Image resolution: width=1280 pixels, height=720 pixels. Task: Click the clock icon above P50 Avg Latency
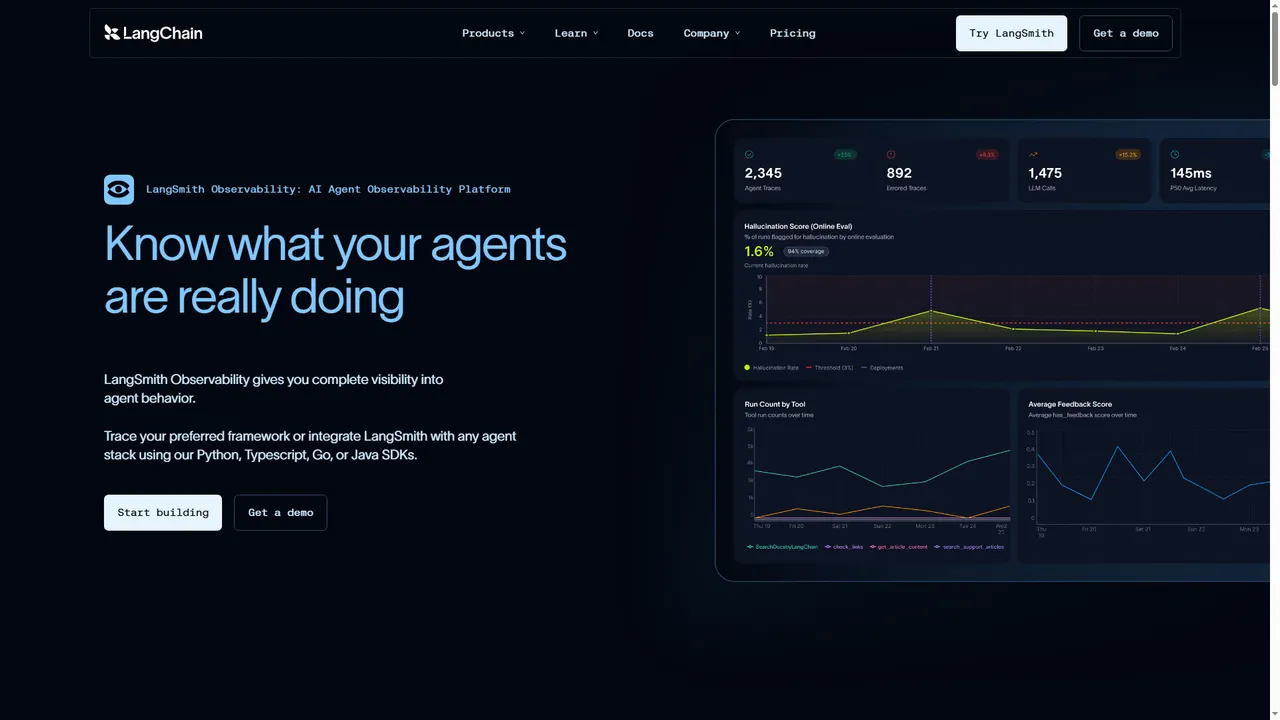(x=1175, y=155)
